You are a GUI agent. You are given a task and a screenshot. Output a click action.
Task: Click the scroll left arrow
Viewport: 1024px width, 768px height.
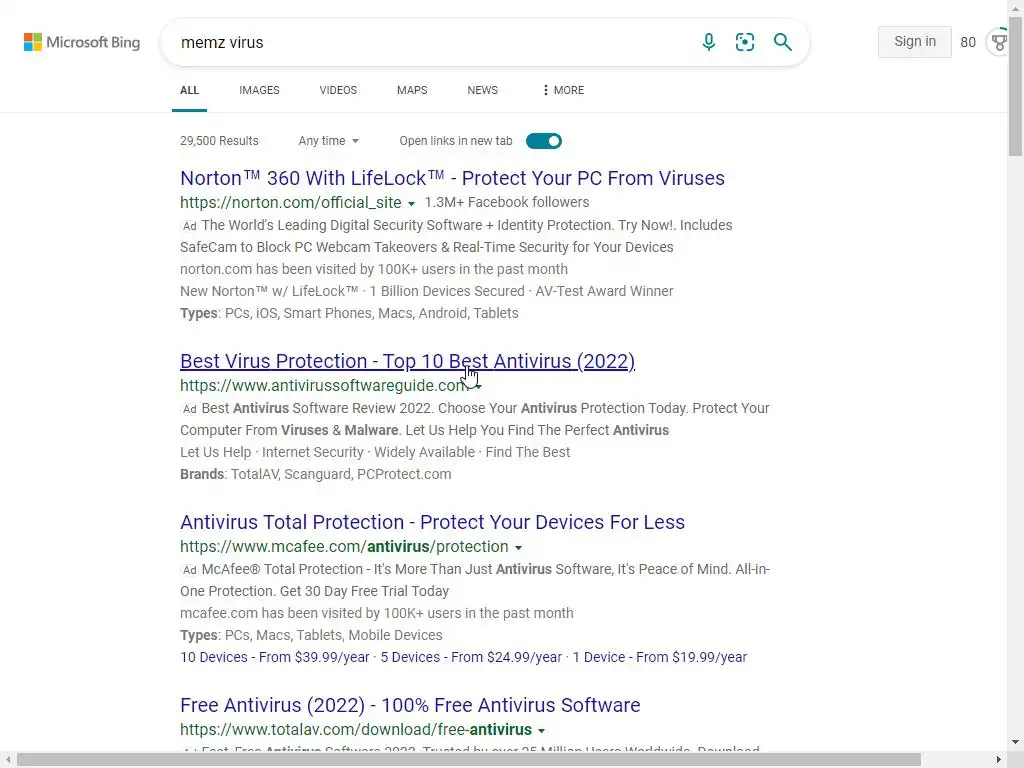(8, 760)
